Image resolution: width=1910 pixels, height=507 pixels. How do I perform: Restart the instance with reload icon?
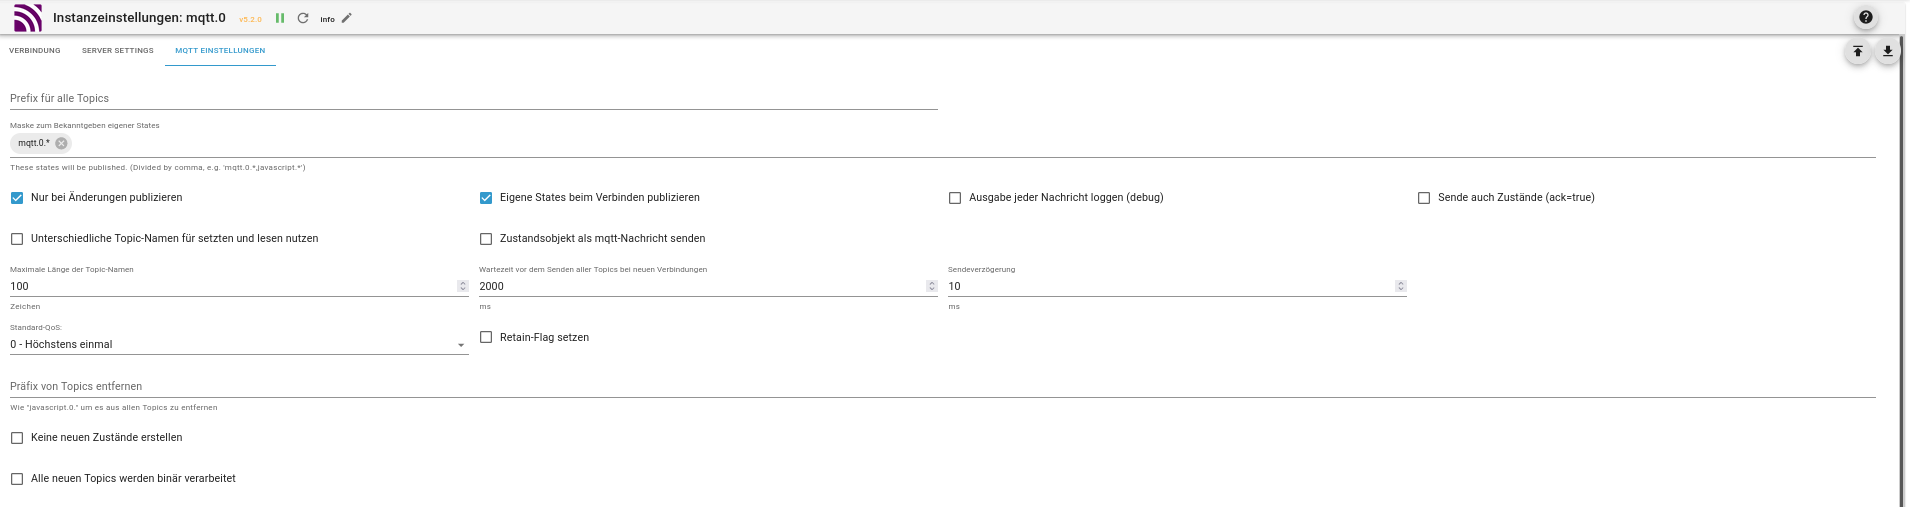pyautogui.click(x=303, y=18)
